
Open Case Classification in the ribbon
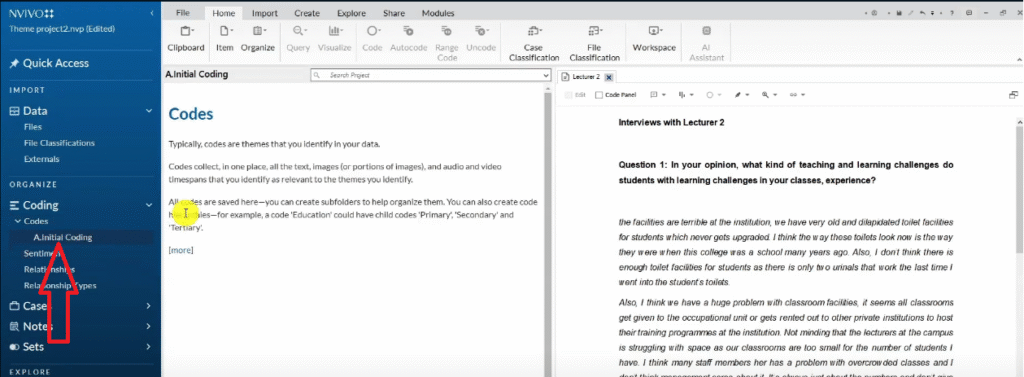click(534, 43)
